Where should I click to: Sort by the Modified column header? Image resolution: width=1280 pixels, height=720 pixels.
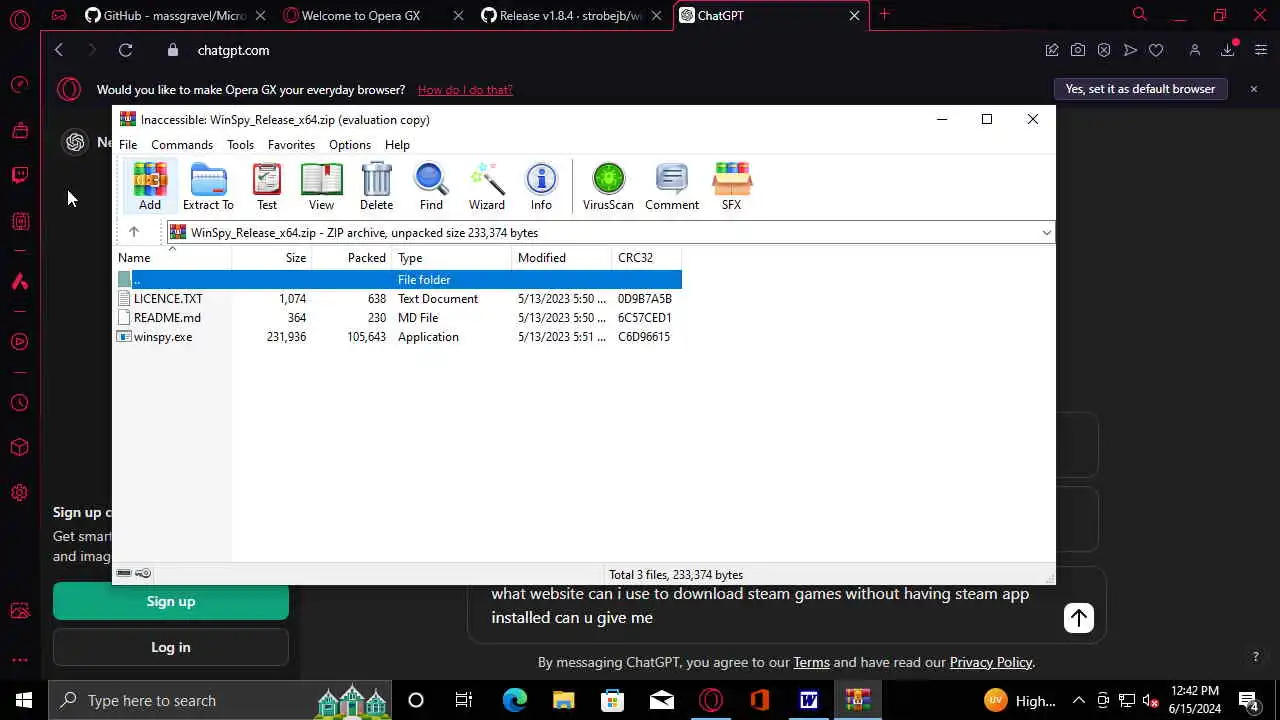click(x=561, y=258)
